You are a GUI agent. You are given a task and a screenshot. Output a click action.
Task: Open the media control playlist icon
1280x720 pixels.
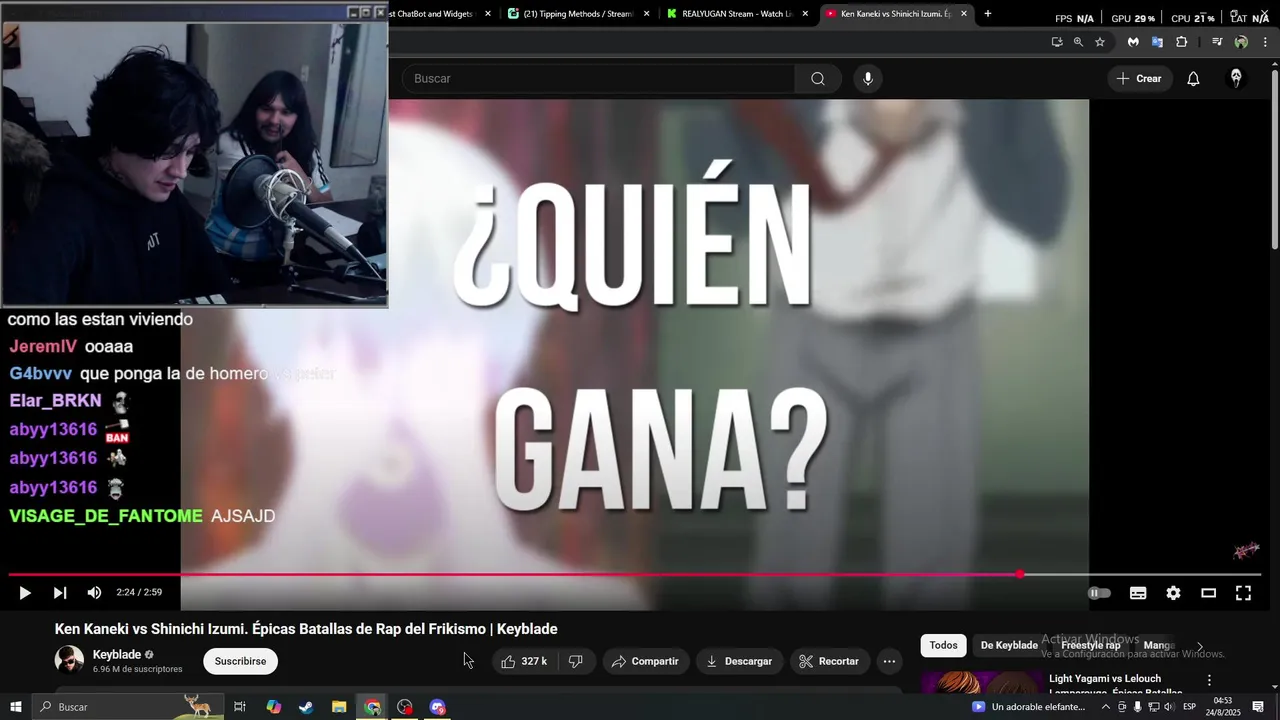(x=1217, y=42)
